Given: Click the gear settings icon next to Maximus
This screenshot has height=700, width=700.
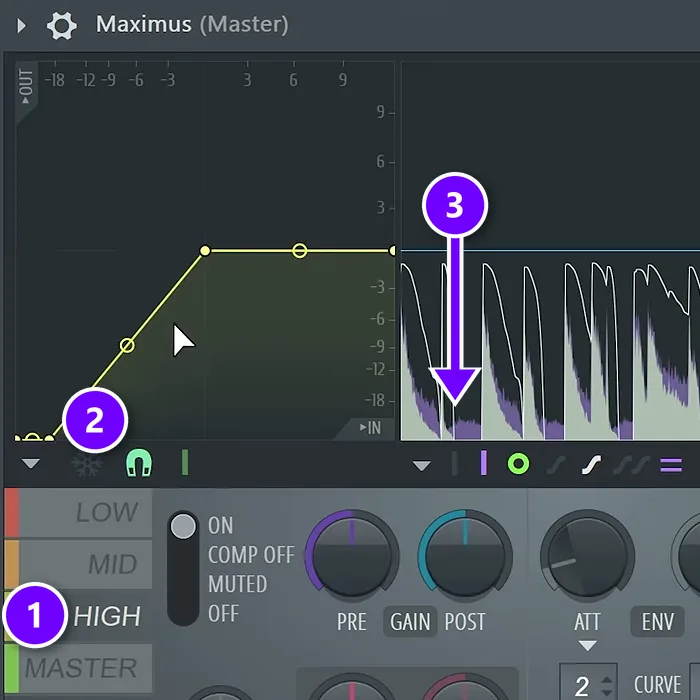Looking at the screenshot, I should tap(62, 25).
